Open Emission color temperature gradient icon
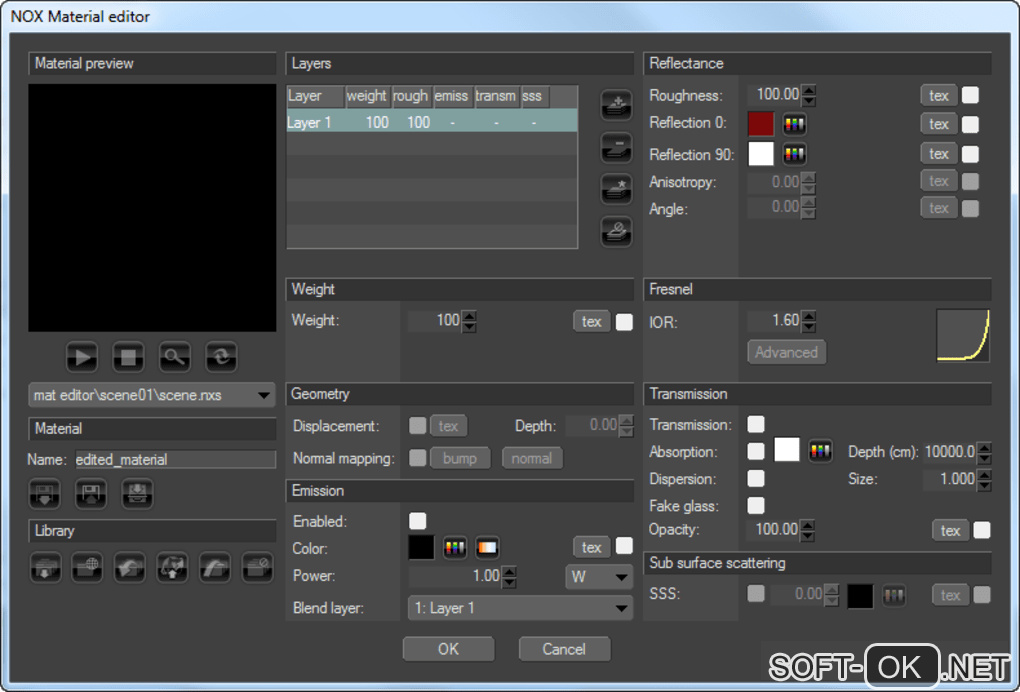 click(487, 547)
